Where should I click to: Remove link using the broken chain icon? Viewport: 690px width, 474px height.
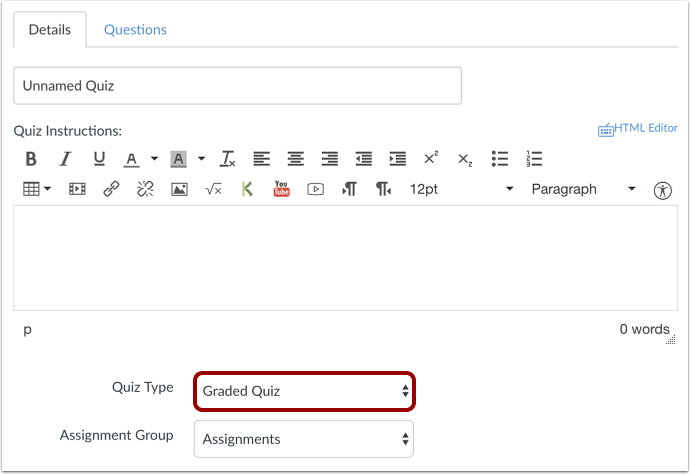(x=145, y=189)
